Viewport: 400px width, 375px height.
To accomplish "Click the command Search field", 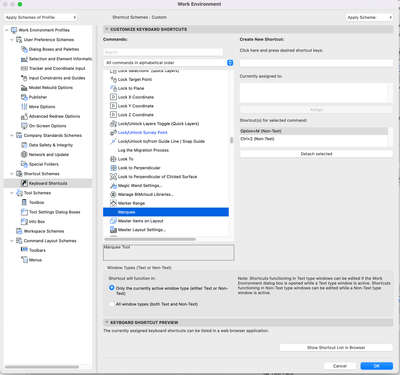I will pos(163,52).
